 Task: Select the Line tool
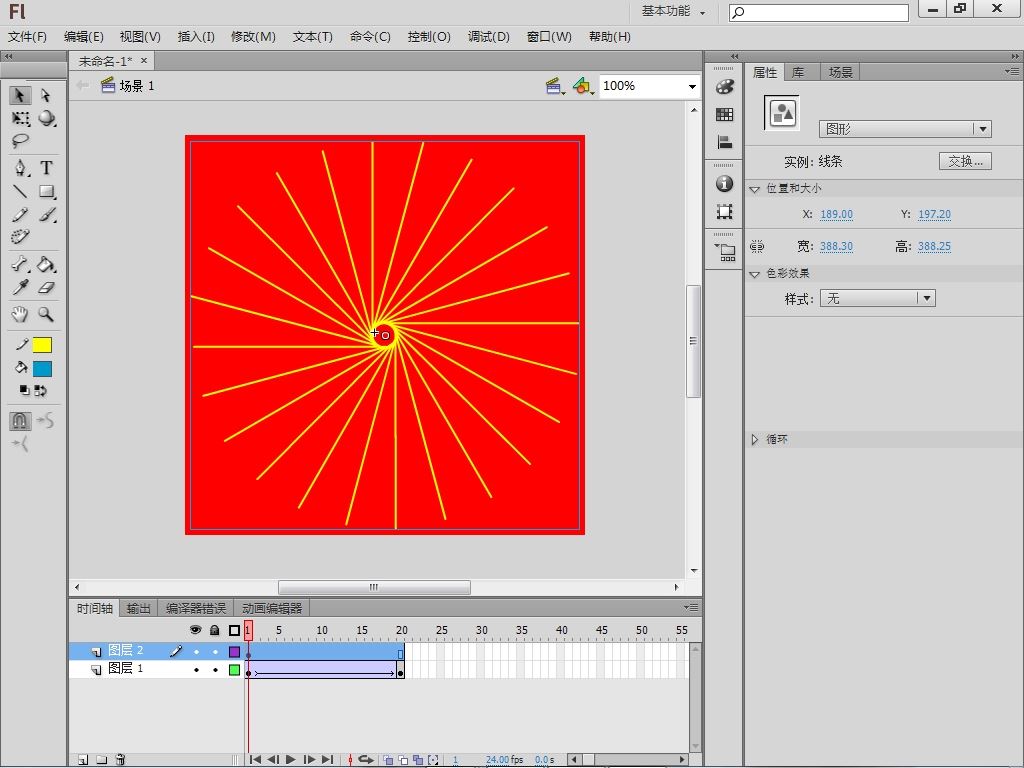(20, 192)
